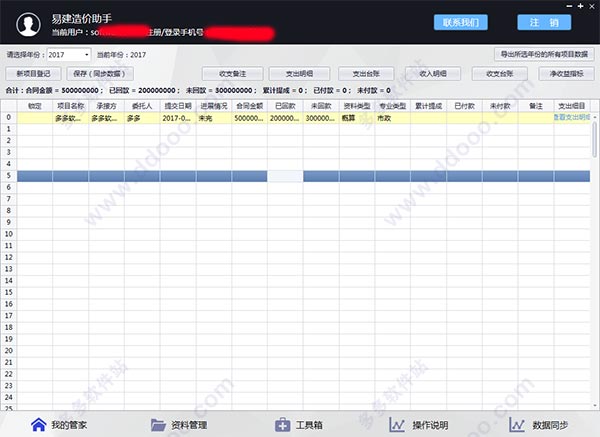Viewport: 600px width, 437px height.
Task: Click row 0 专业类型 cell 市政
Action: tap(393, 118)
